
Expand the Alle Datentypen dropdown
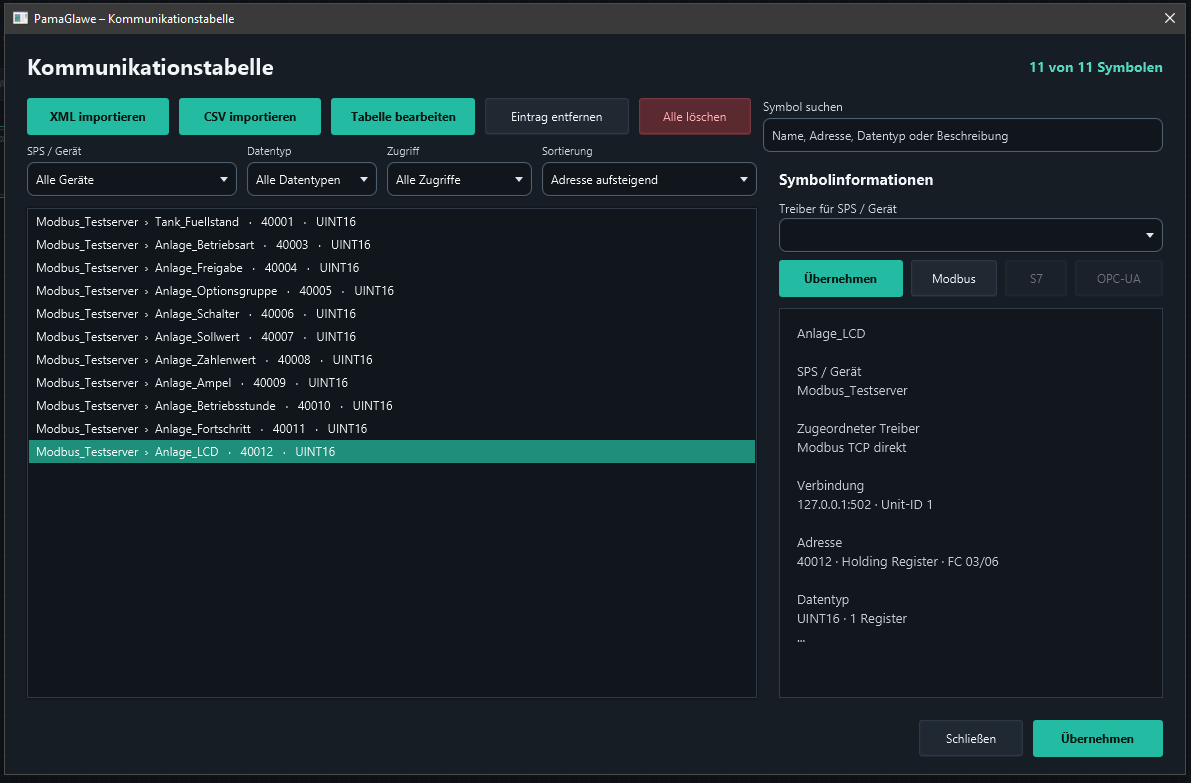click(x=311, y=180)
